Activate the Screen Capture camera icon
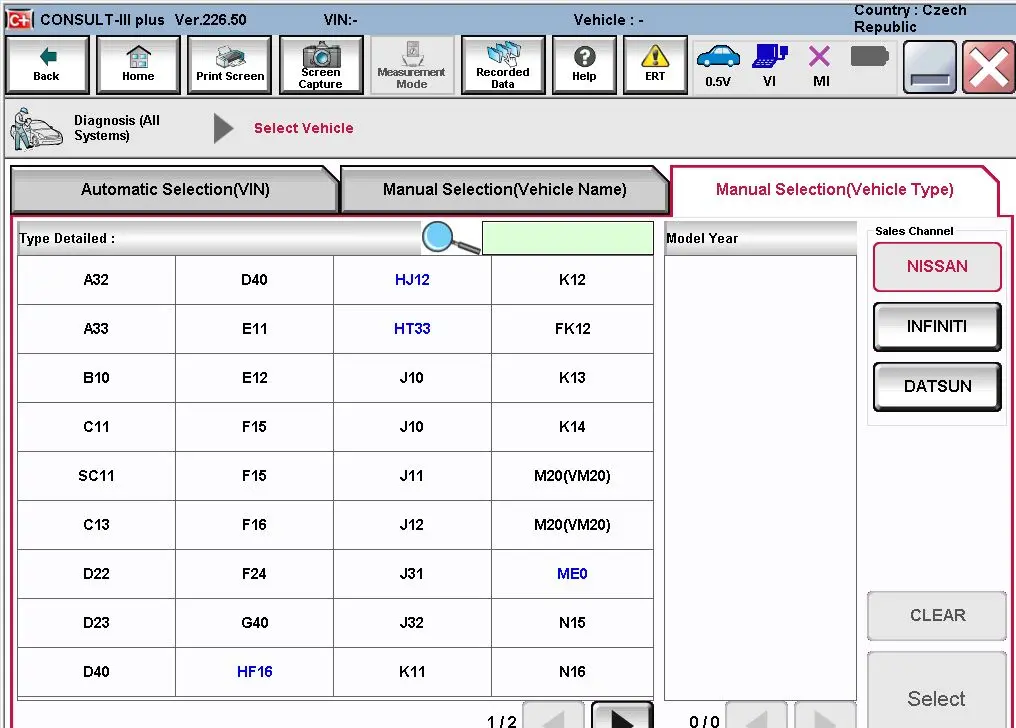Screen dimensions: 1016x728 tap(320, 64)
